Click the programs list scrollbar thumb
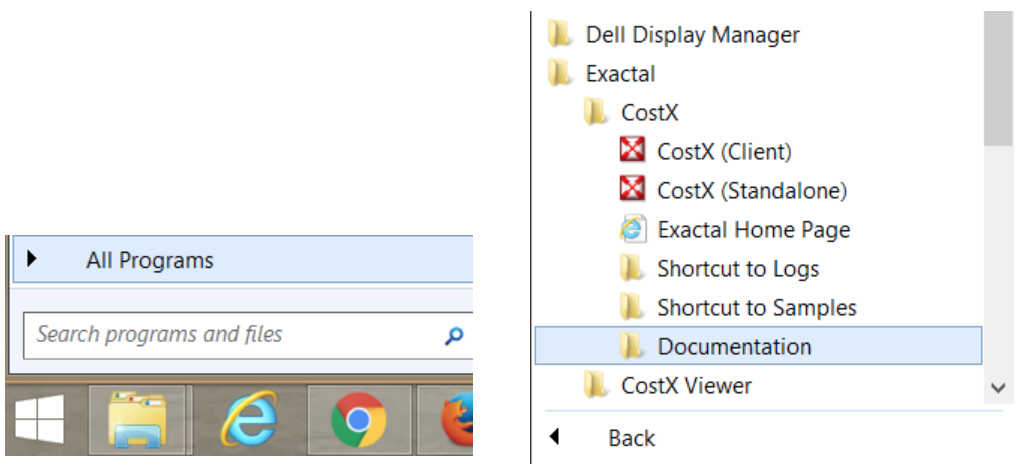 (998, 78)
